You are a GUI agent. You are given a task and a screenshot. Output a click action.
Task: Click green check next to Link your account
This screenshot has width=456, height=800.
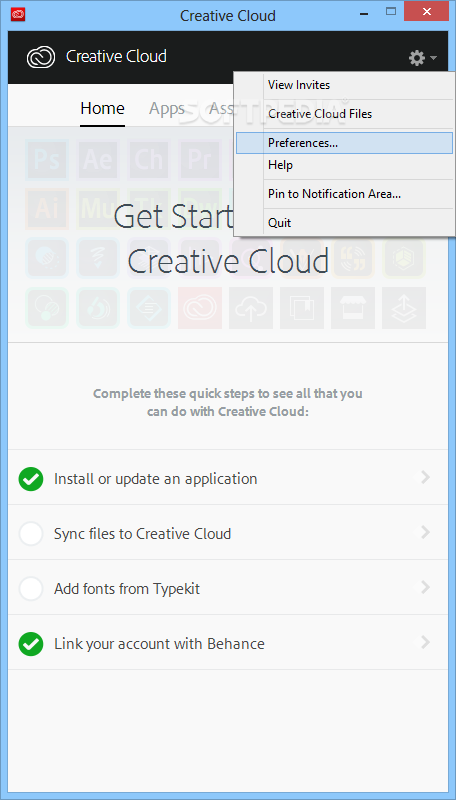(31, 644)
